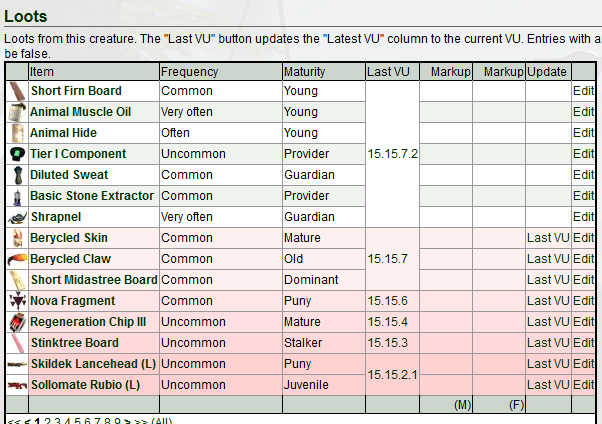Viewport: 602px width, 424px height.
Task: Sort table by Maturity column header
Action: (x=304, y=72)
